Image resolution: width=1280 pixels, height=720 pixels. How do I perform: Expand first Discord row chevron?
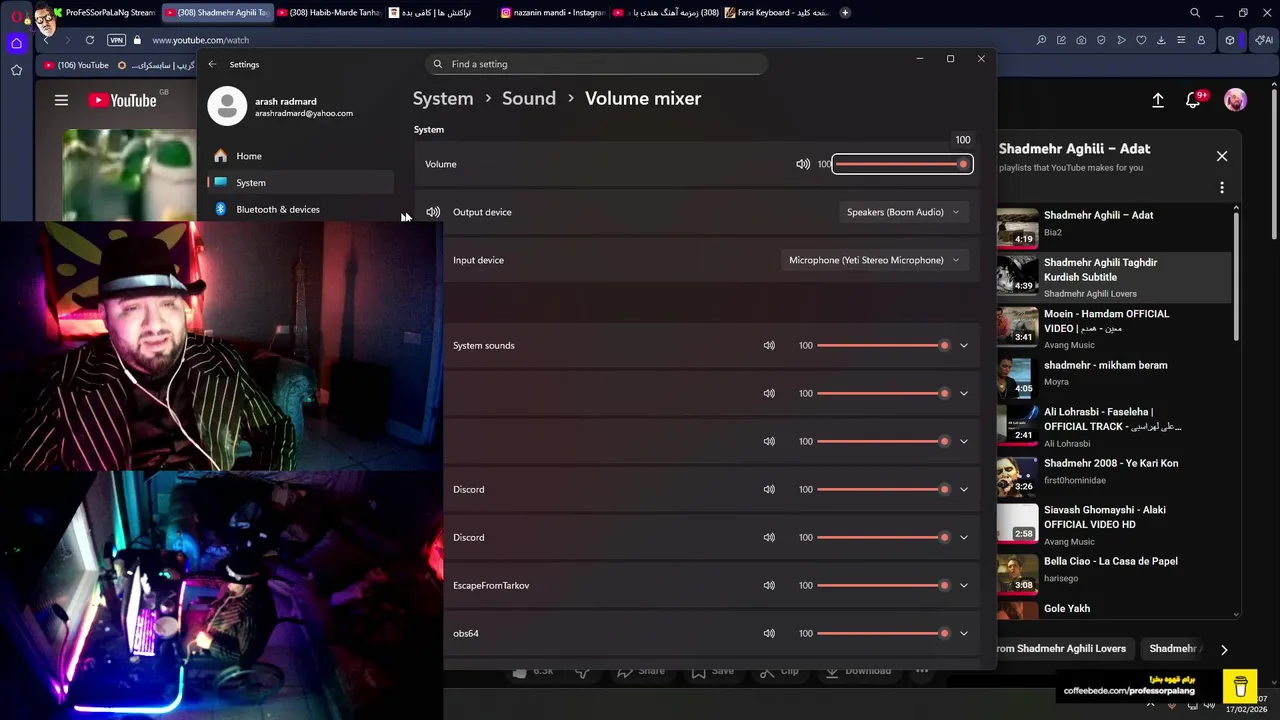coord(964,489)
